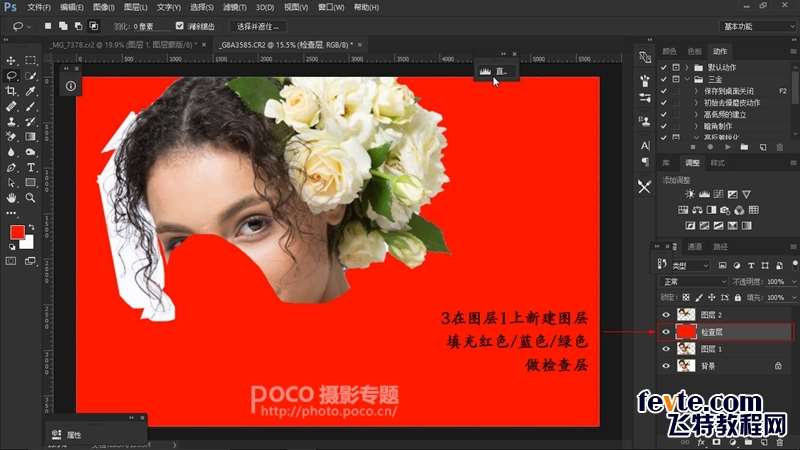The width and height of the screenshot is (800, 450).
Task: Click the stop action button
Action: [x=693, y=147]
